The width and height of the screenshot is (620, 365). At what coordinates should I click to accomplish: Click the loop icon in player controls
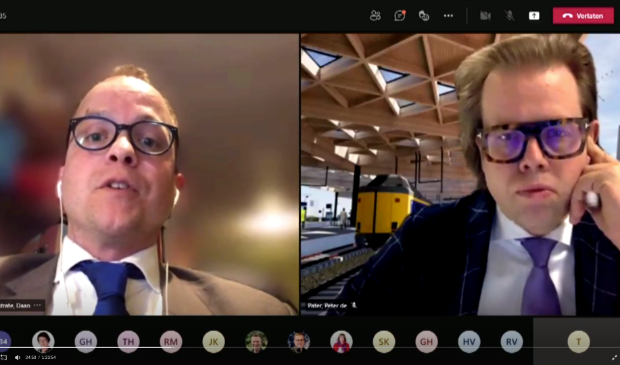(x=4, y=357)
